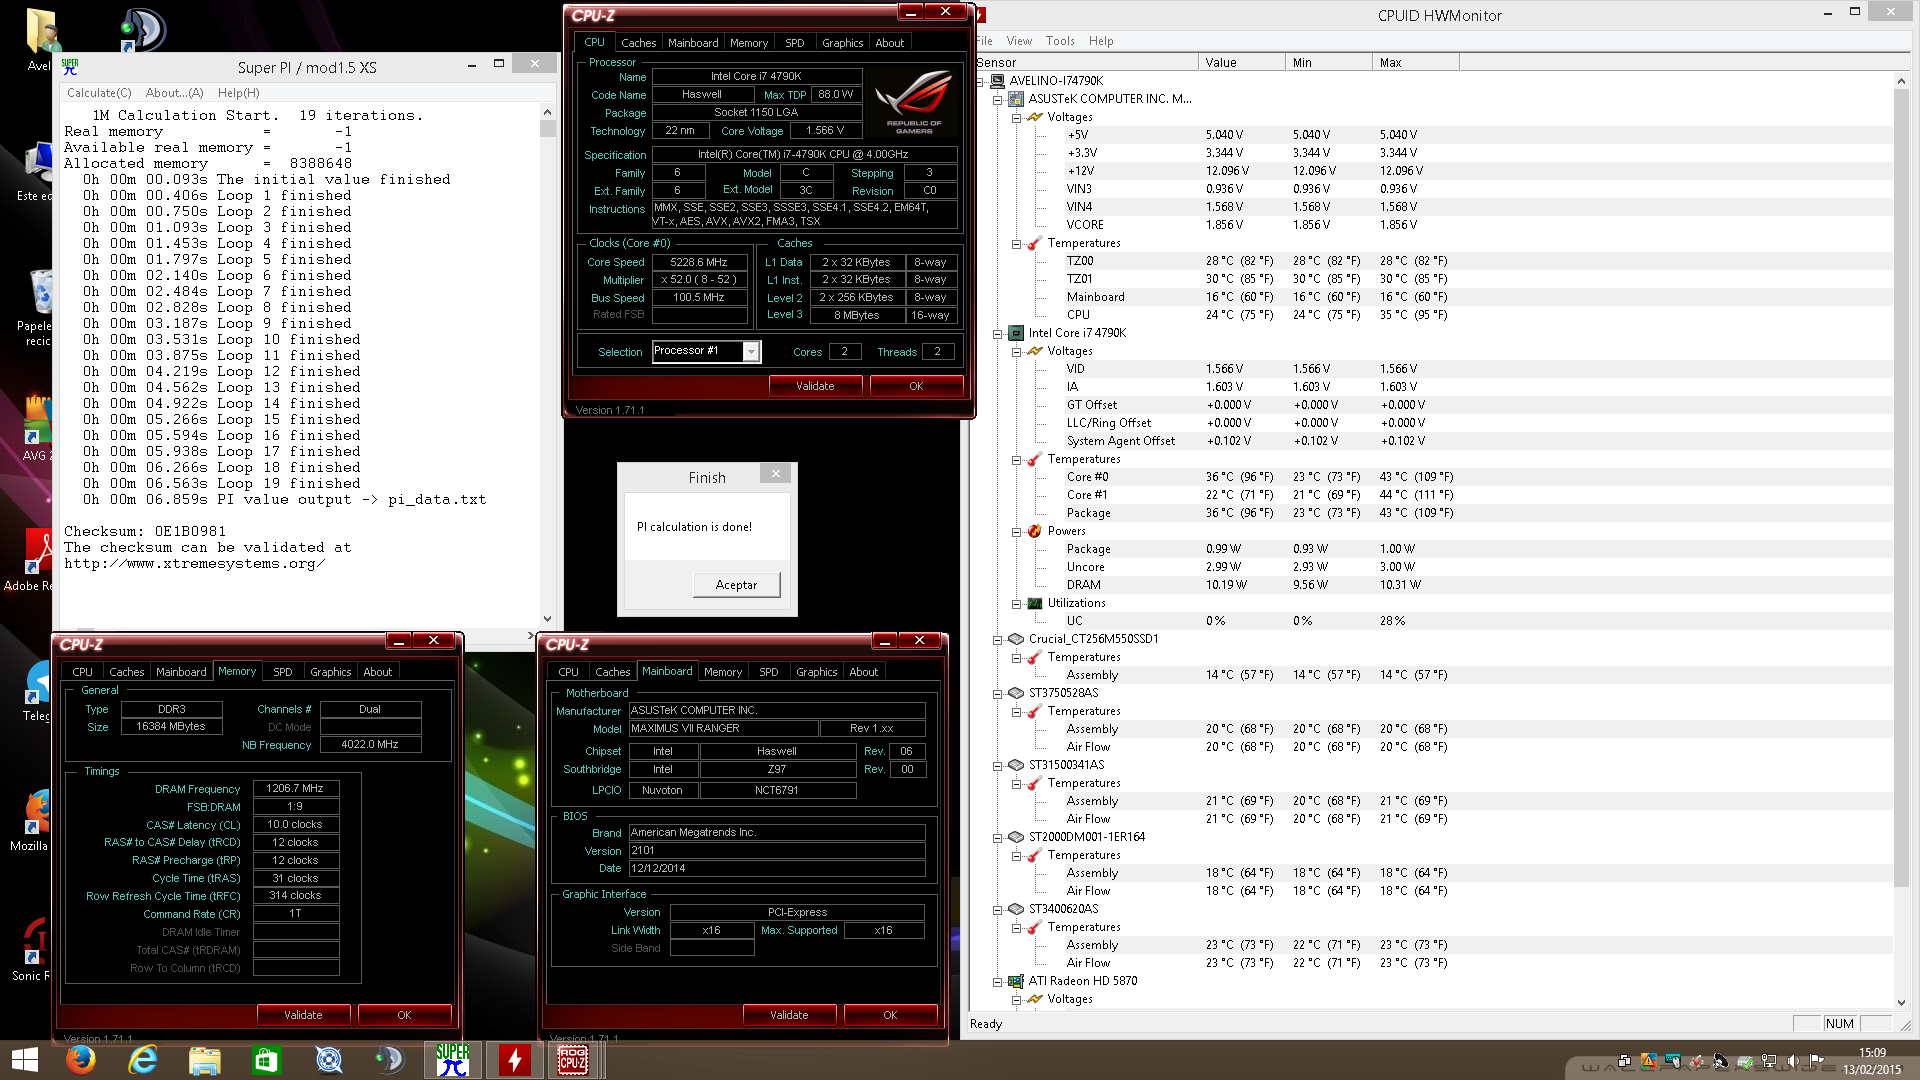Switch to SPD tab in the CPU-Z Memory window
The width and height of the screenshot is (1920, 1080).
(283, 672)
